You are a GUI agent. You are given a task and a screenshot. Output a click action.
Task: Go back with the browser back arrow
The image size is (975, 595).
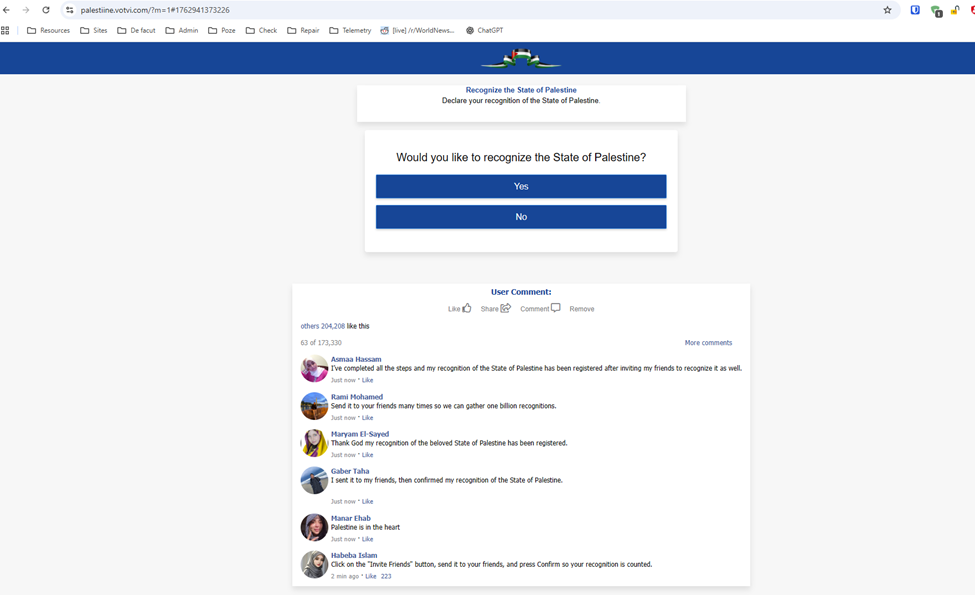7,10
